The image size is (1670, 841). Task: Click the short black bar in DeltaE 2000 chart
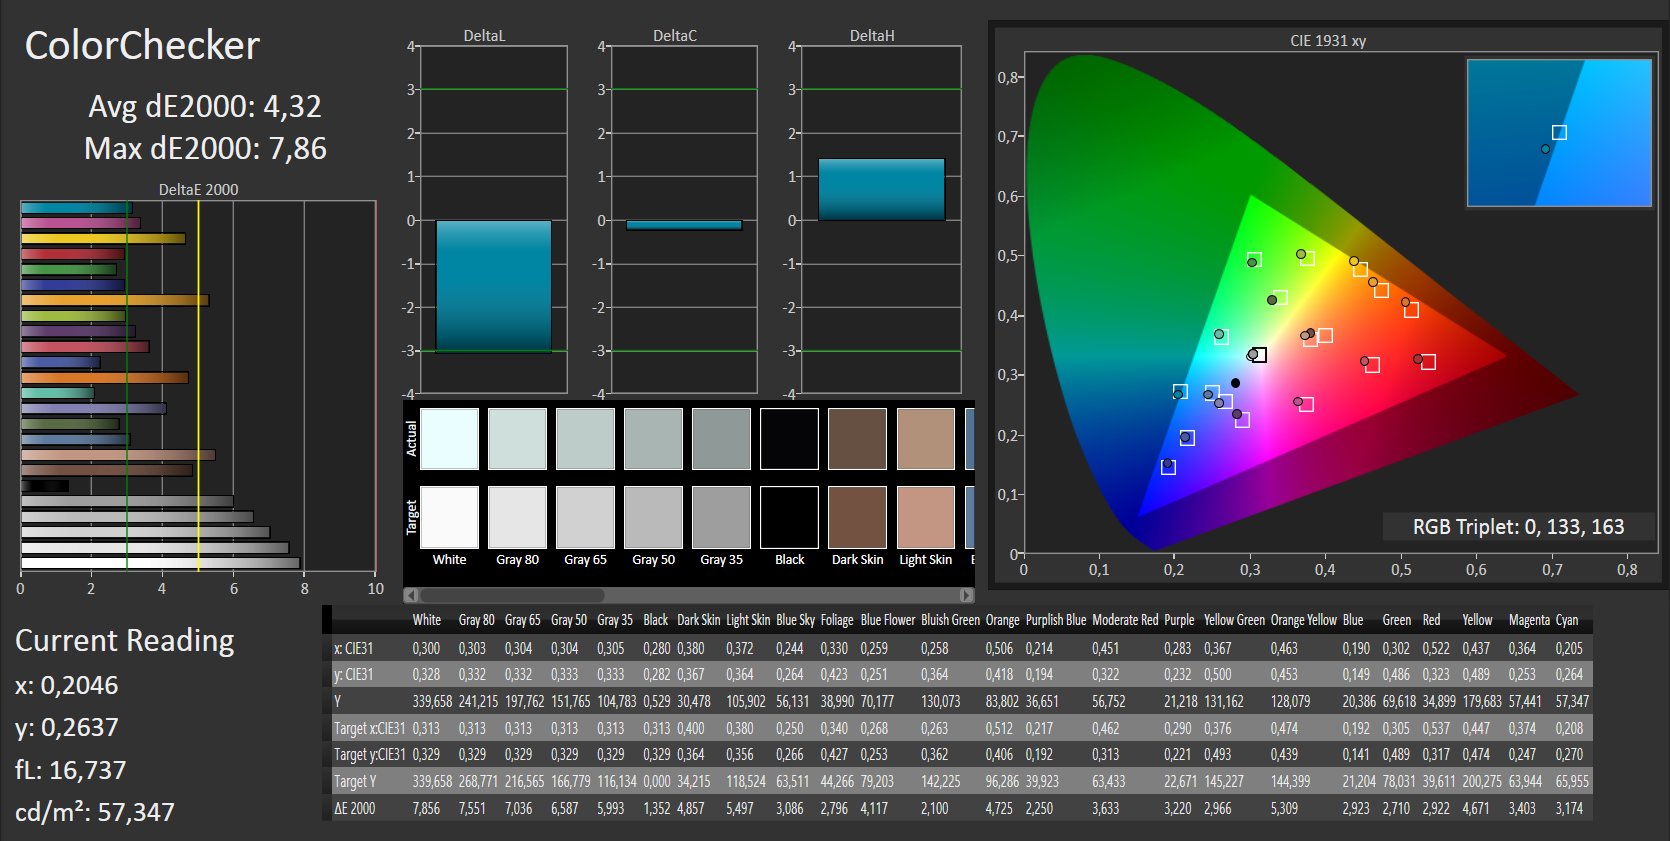coord(45,486)
